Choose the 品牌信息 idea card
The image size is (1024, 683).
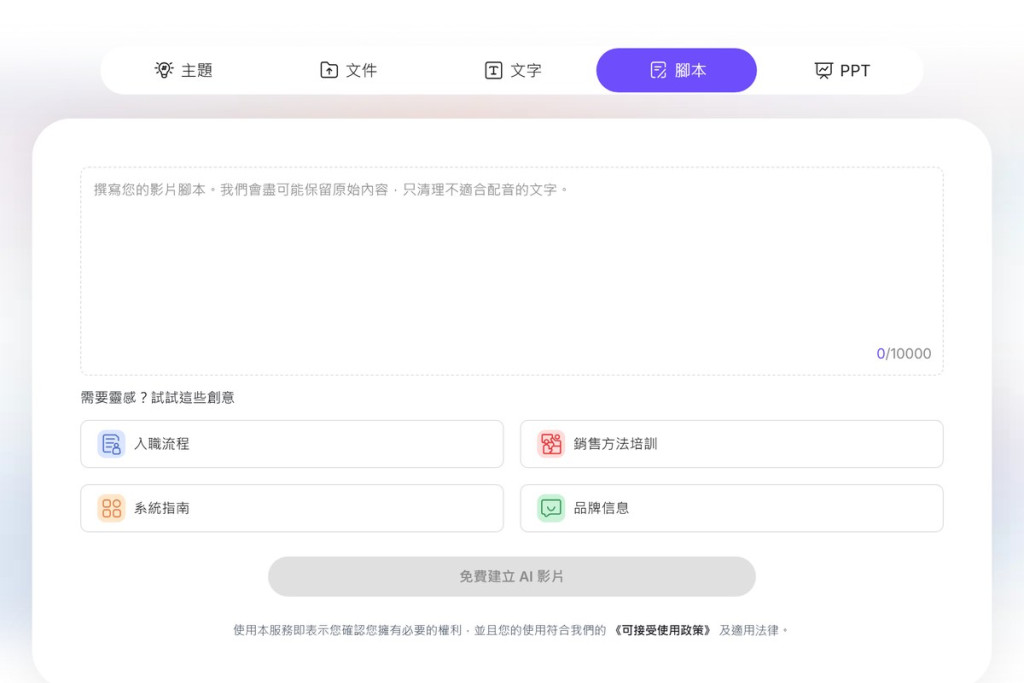coord(731,508)
